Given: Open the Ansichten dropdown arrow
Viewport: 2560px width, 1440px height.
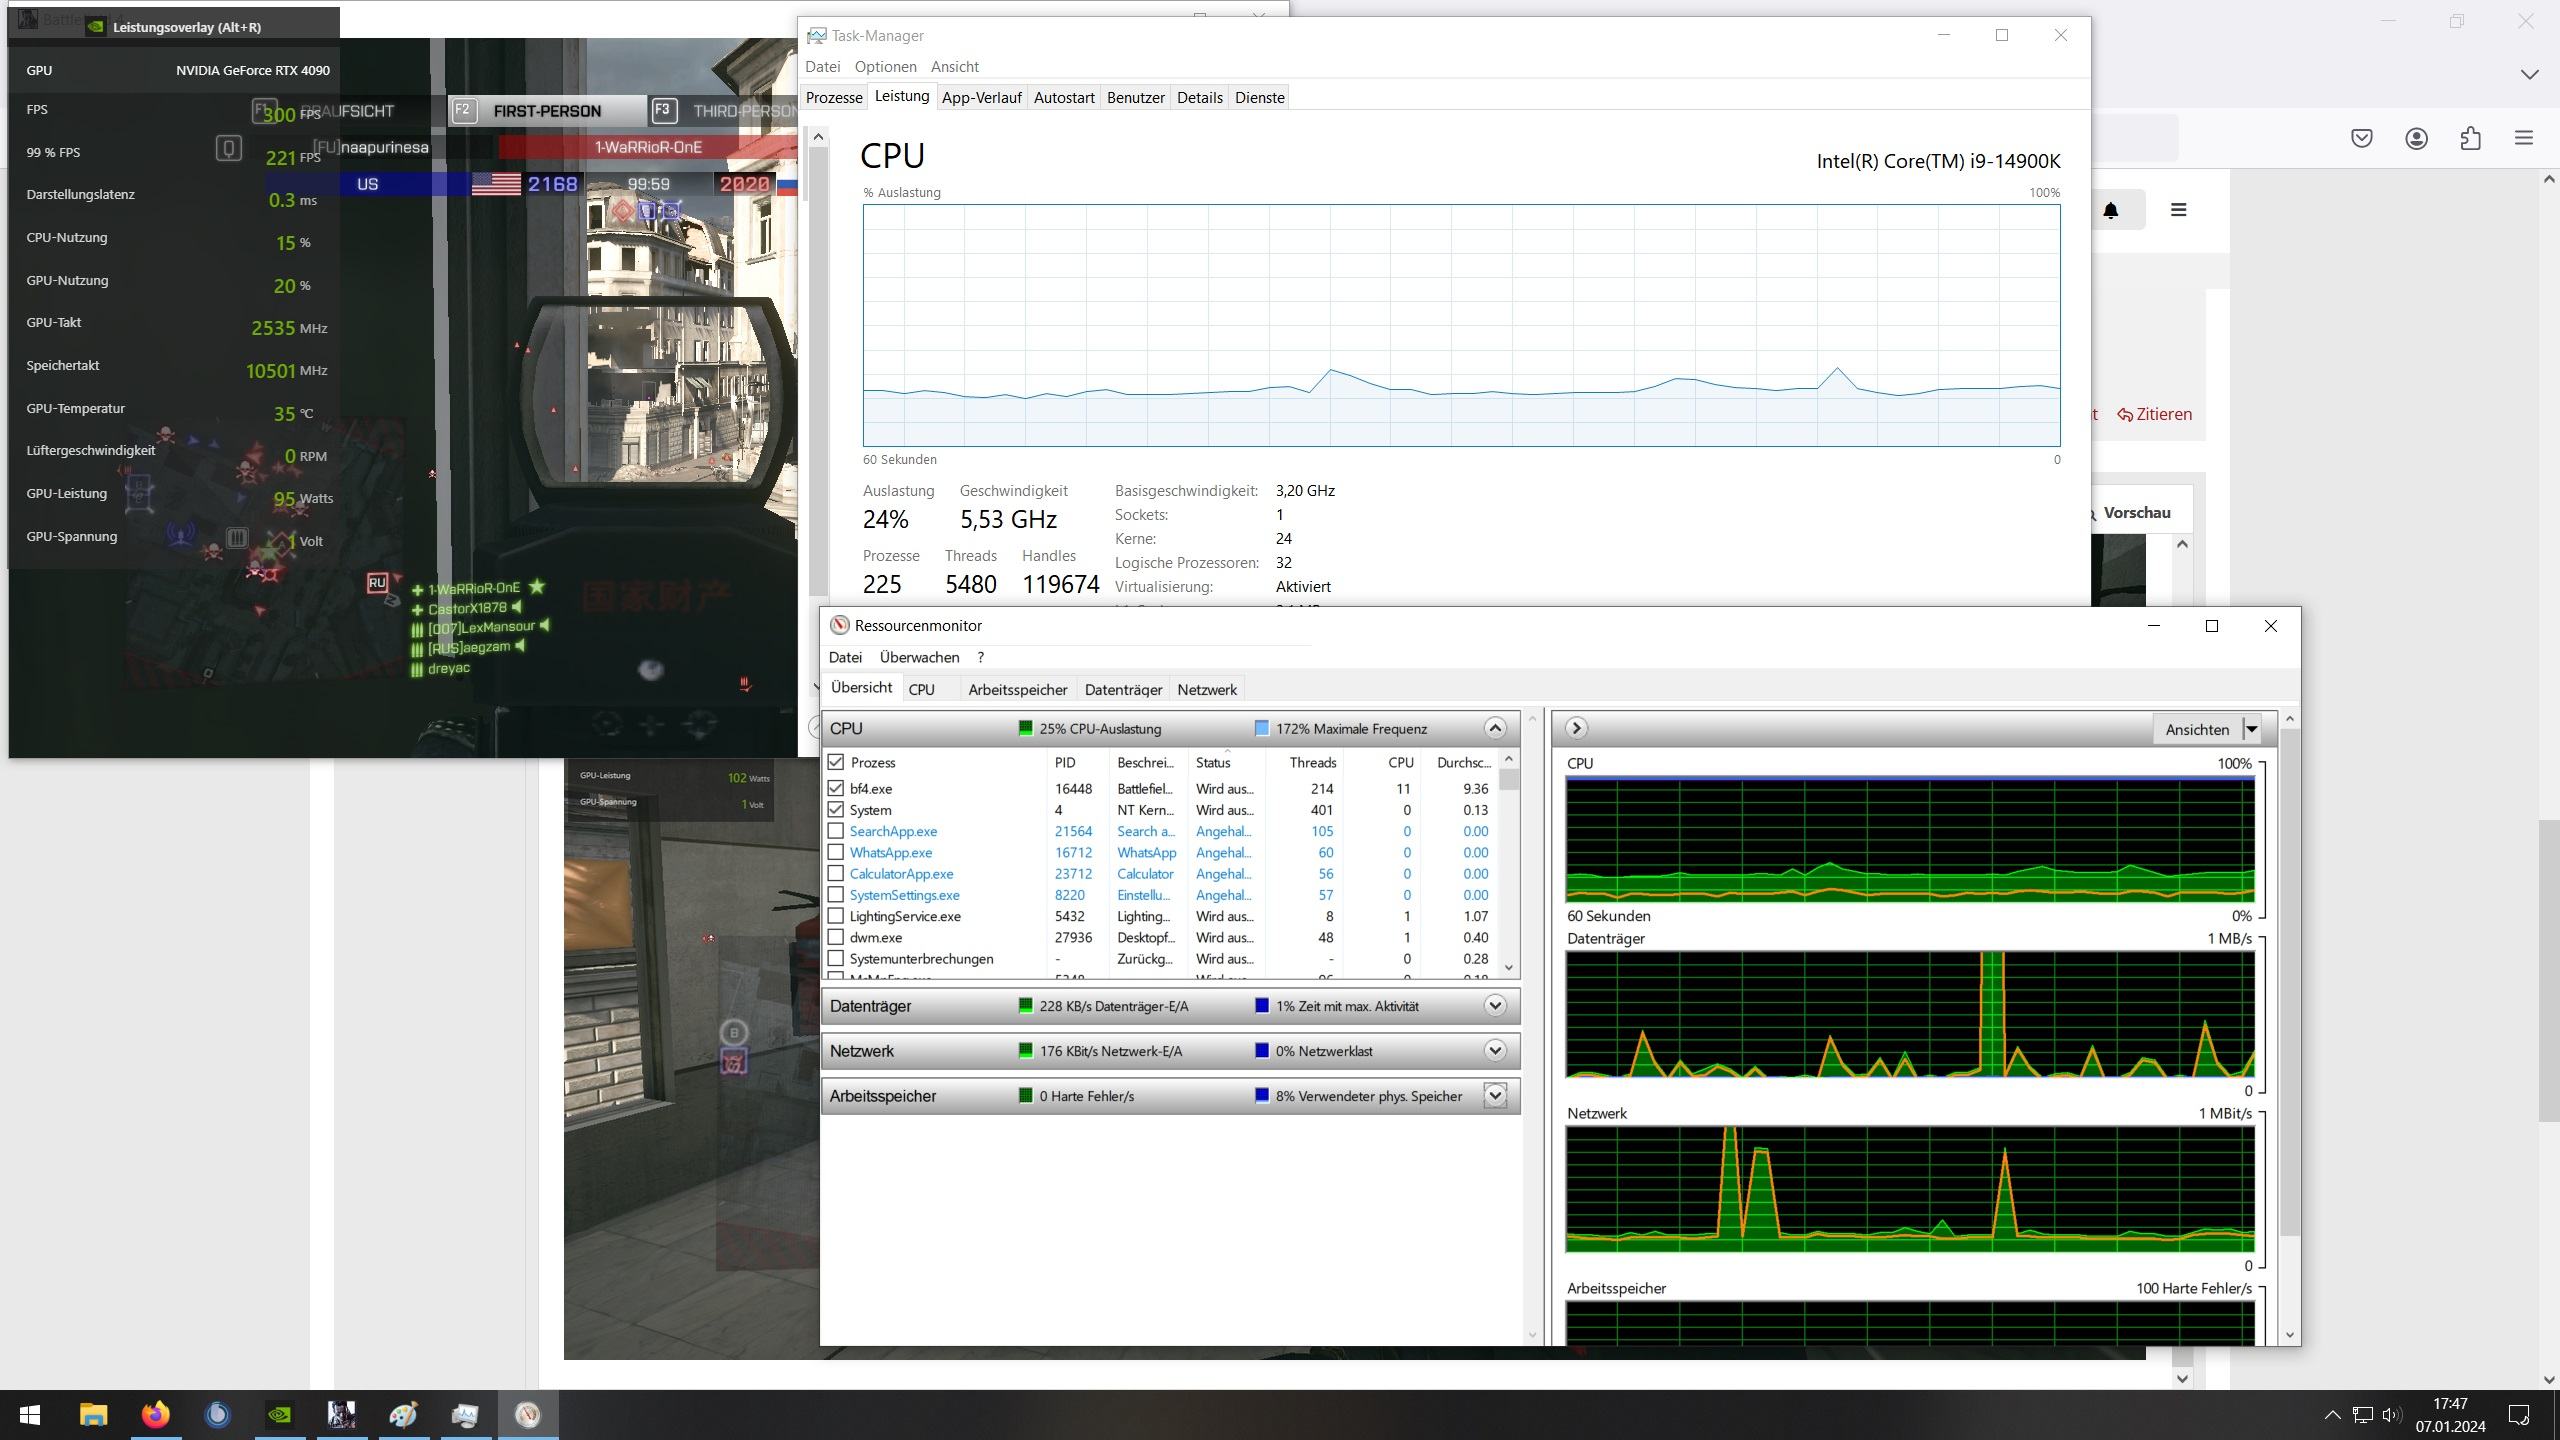Looking at the screenshot, I should click(x=2252, y=729).
